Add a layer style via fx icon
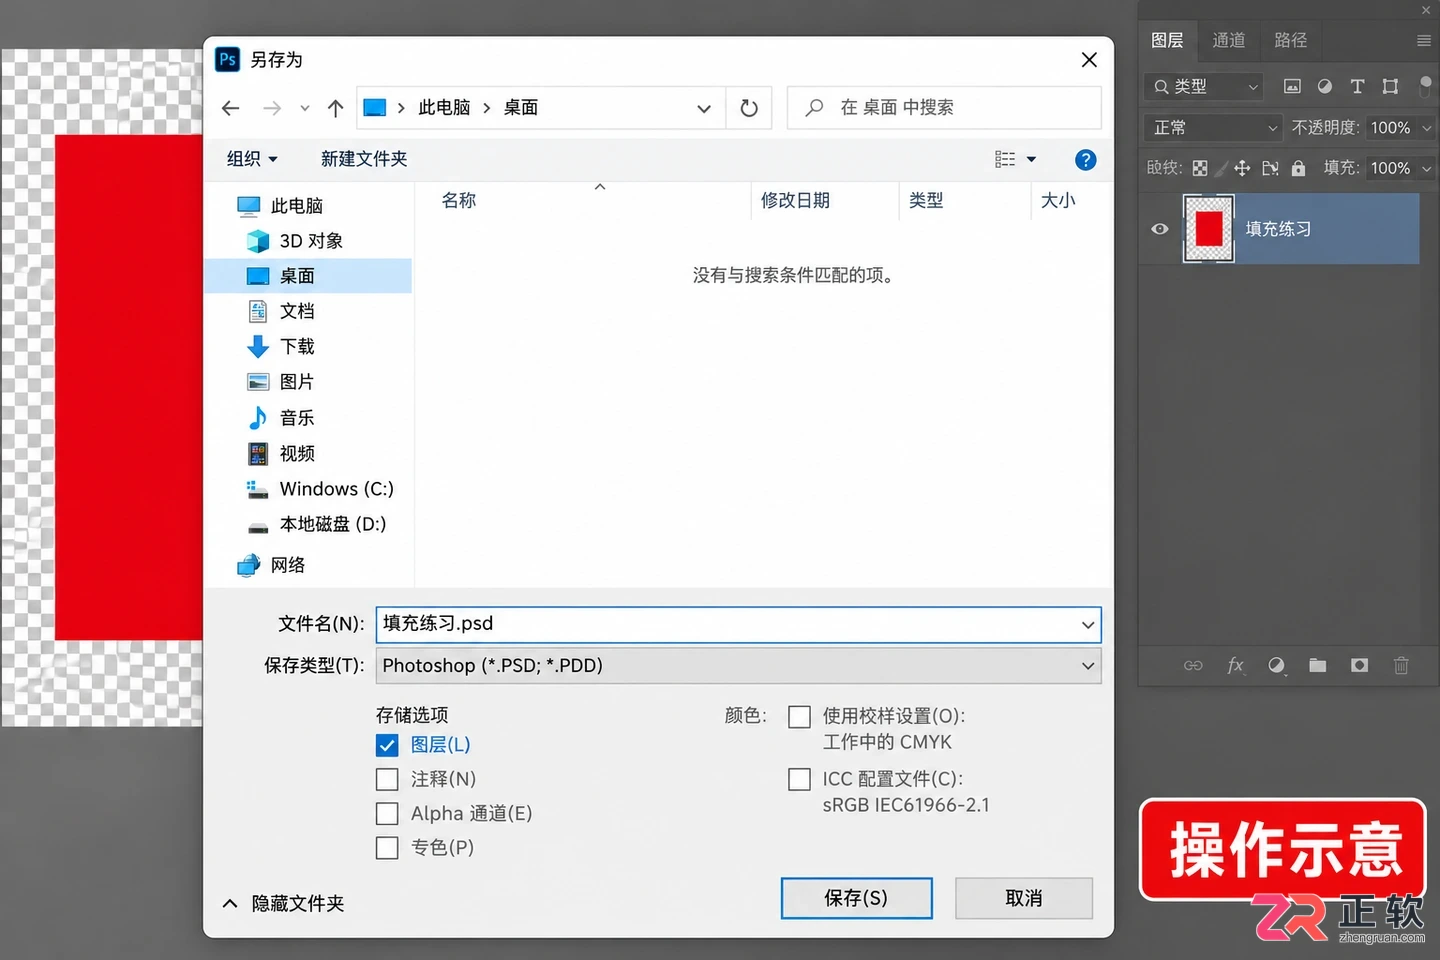 1235,665
